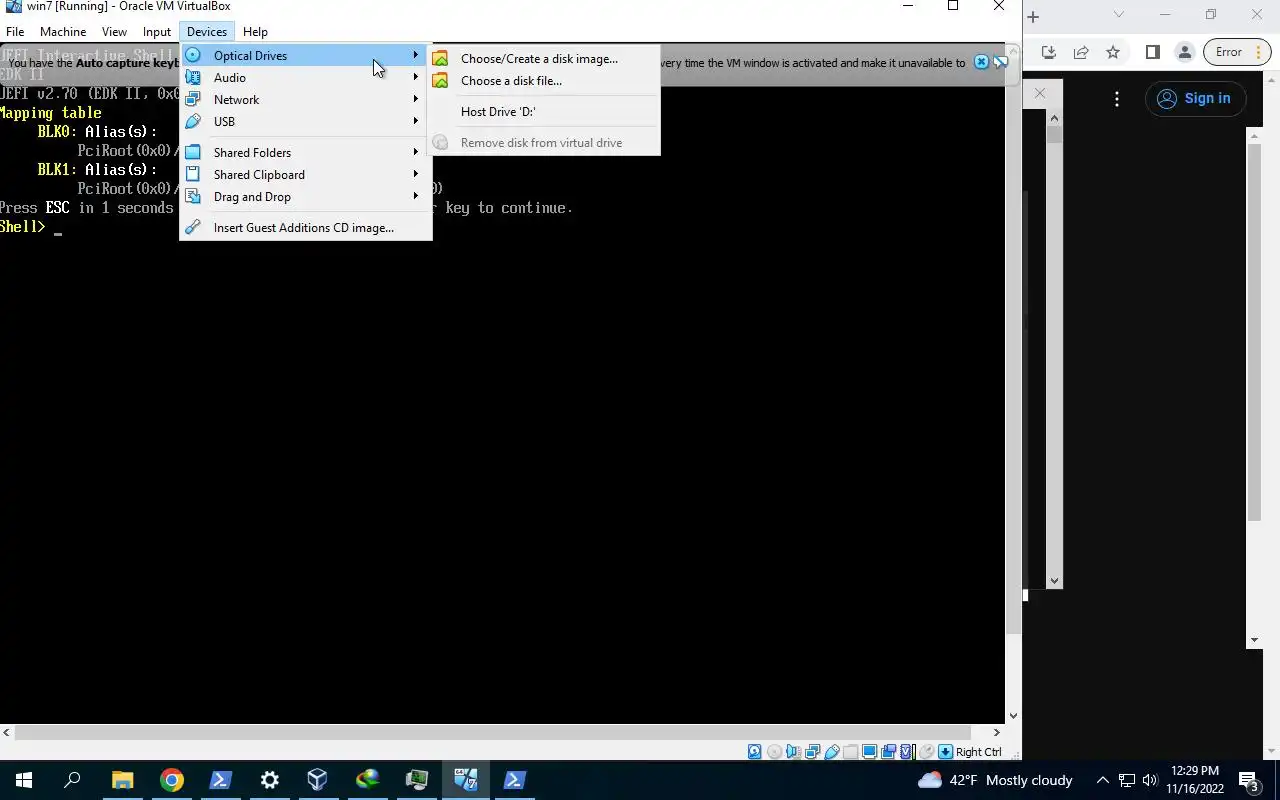The image size is (1280, 800).
Task: Click Chrome install app icon
Action: coord(1048,52)
